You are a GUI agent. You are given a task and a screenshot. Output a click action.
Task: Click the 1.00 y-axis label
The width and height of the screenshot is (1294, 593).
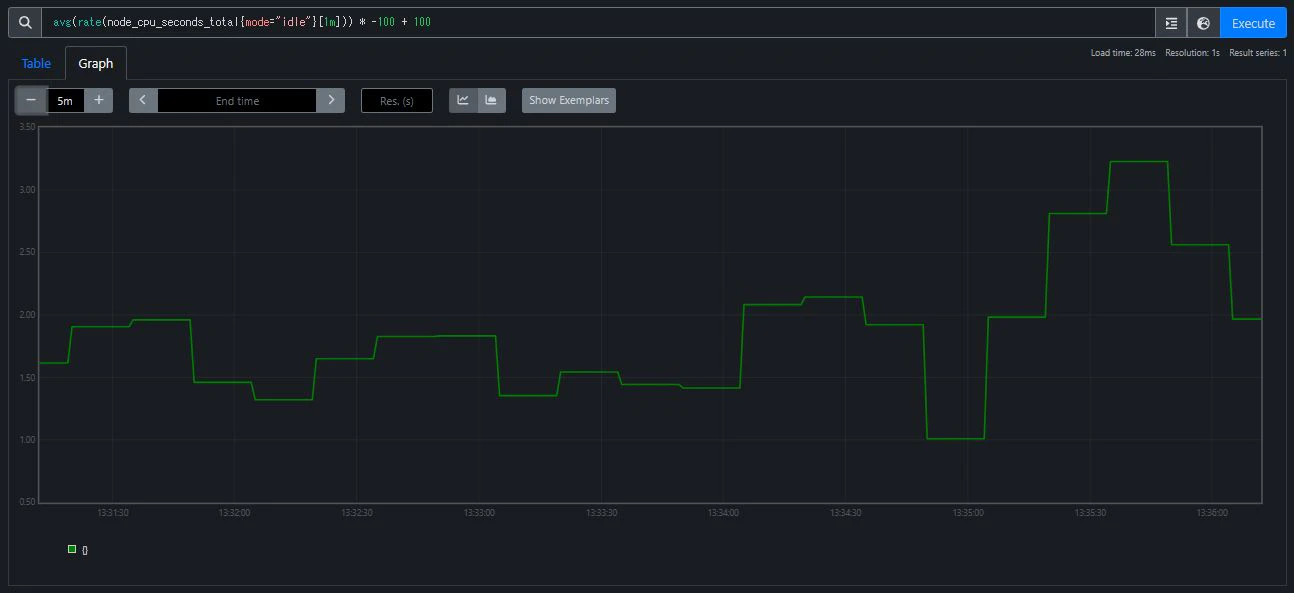27,440
